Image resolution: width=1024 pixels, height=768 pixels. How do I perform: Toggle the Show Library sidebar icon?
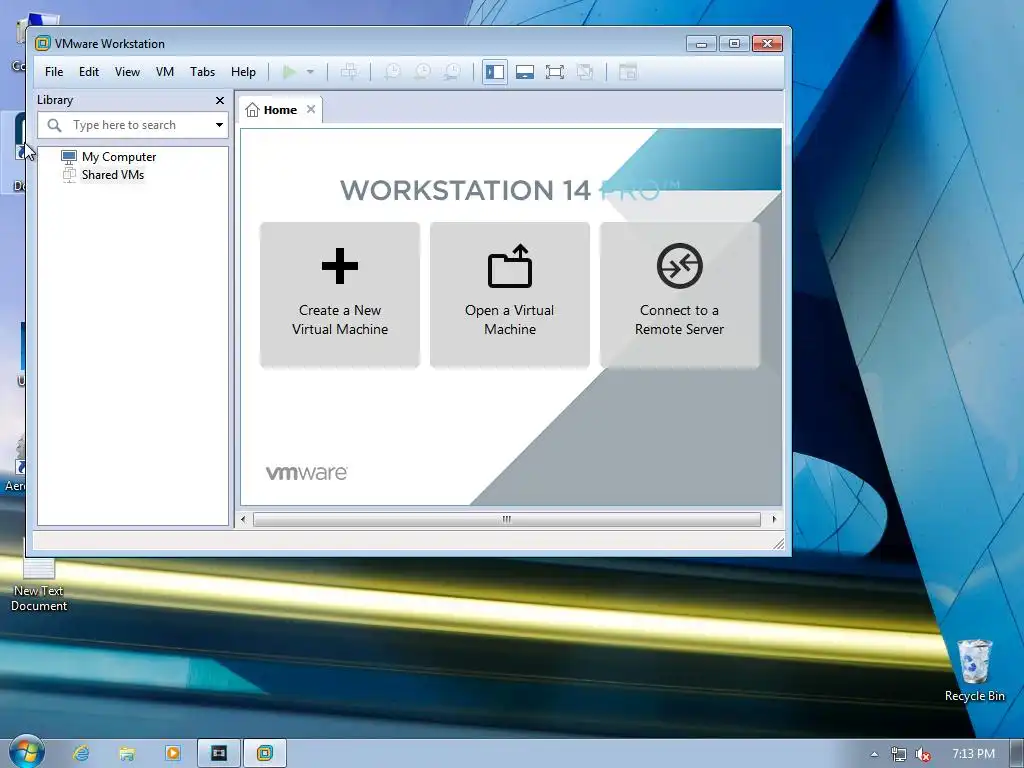coord(495,72)
